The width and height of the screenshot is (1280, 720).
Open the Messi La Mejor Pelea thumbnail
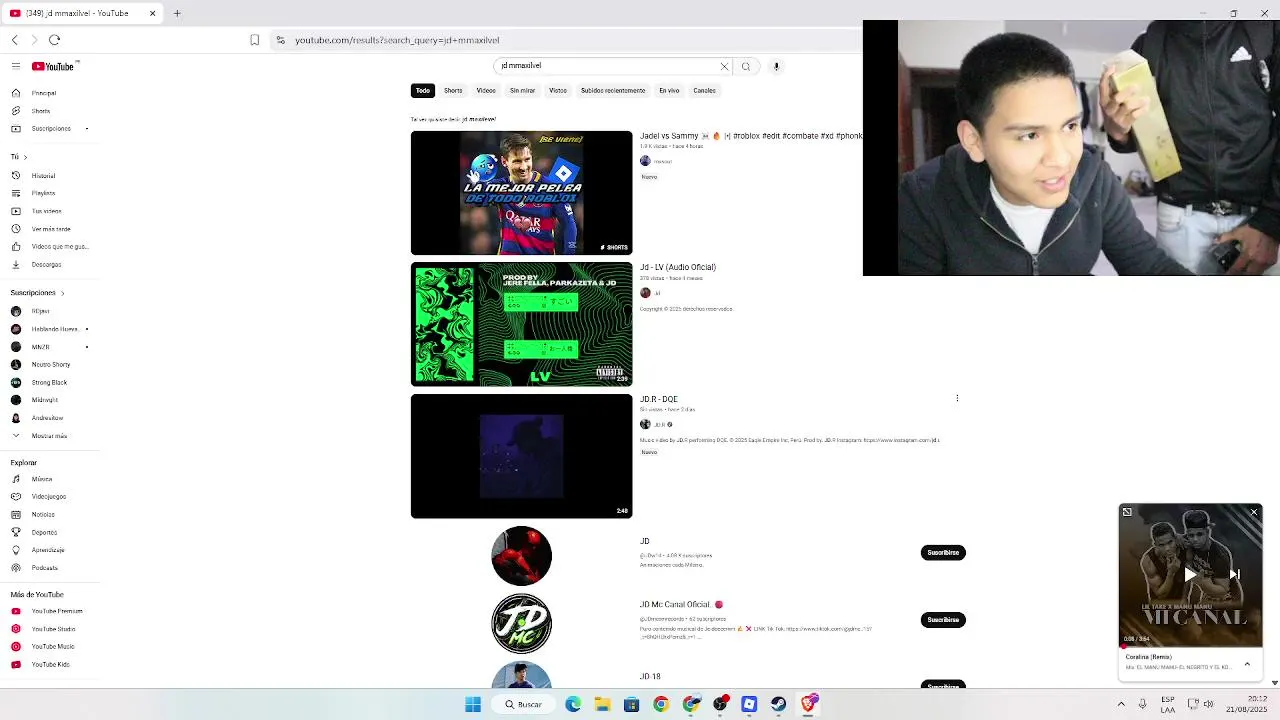tap(521, 193)
